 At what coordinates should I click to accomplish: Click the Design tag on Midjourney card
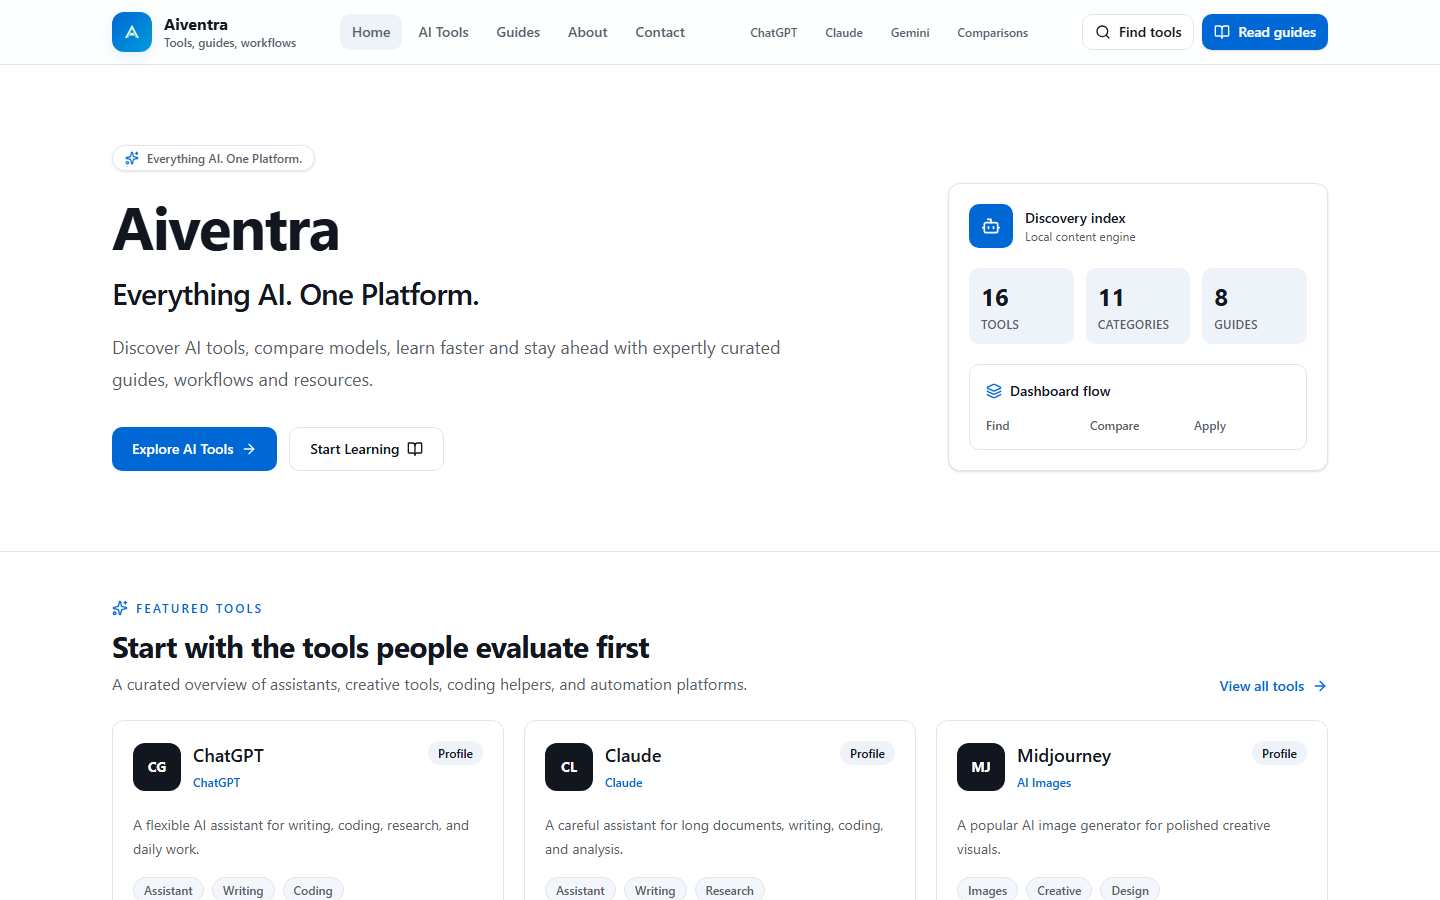tap(1130, 890)
